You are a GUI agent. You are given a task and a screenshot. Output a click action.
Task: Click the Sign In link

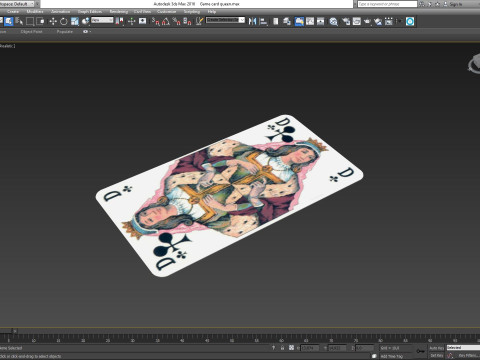coord(455,4)
